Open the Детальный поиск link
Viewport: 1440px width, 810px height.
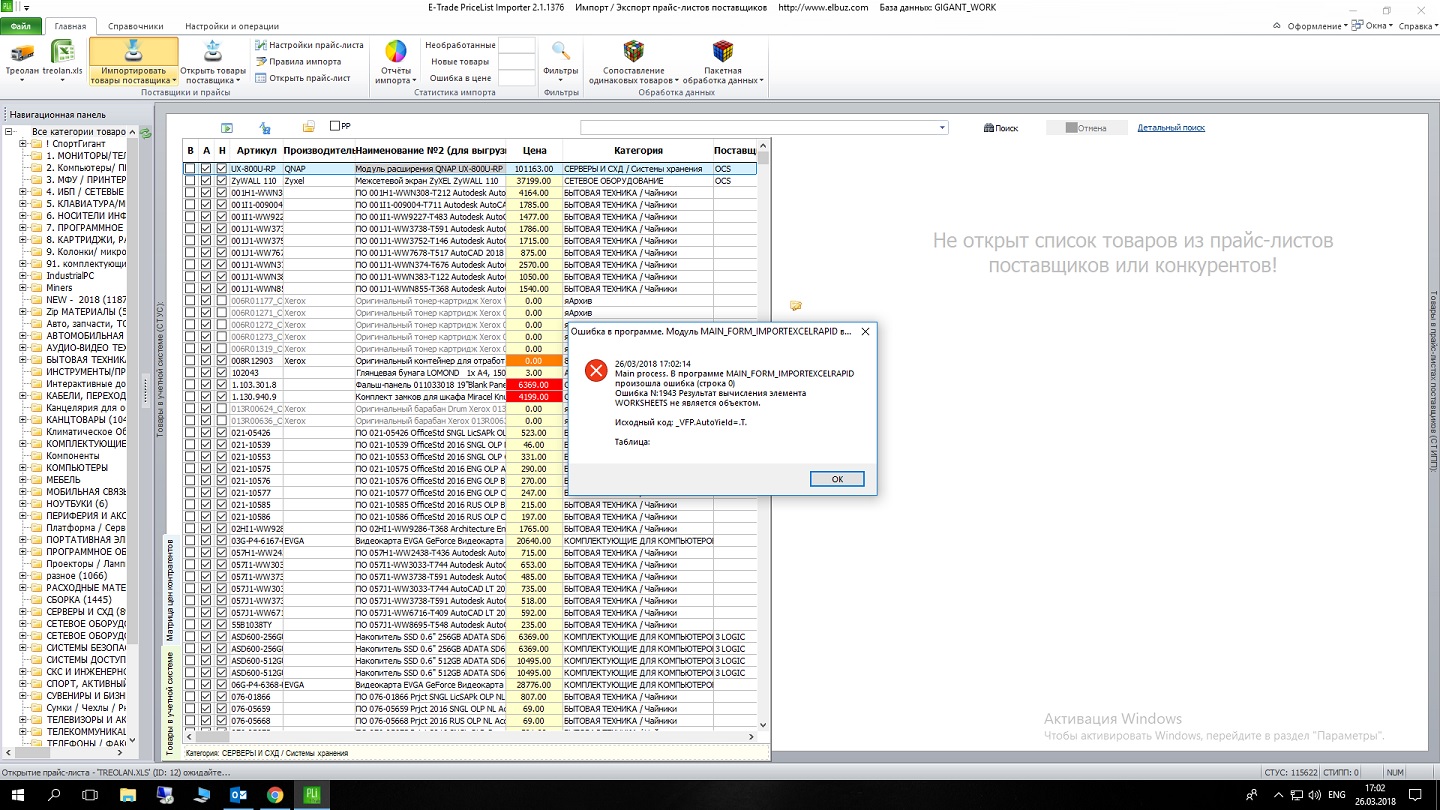pos(1171,128)
